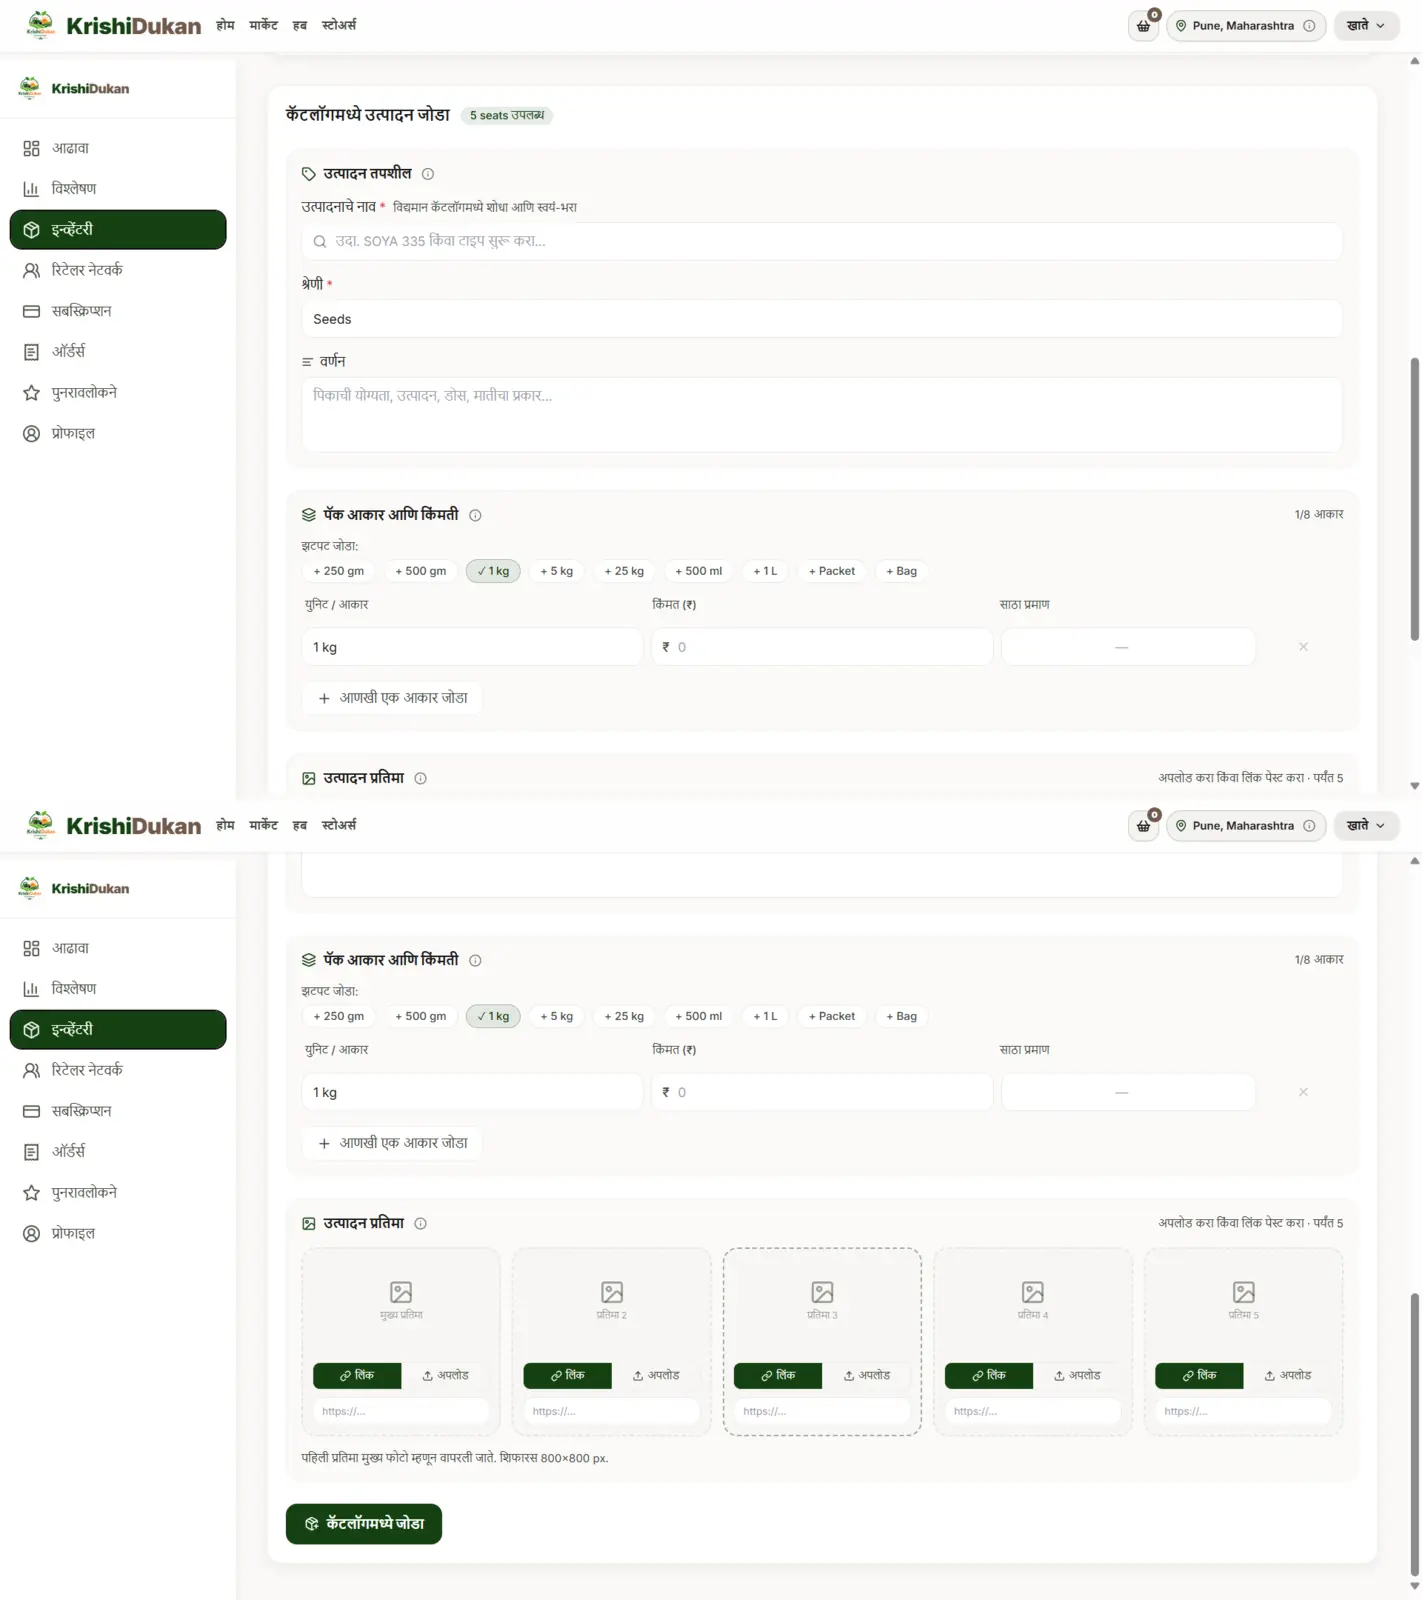This screenshot has height=1600, width=1422.
Task: Switch मुख्य प्रतिमा slot to अपलोड mode
Action: 445,1376
